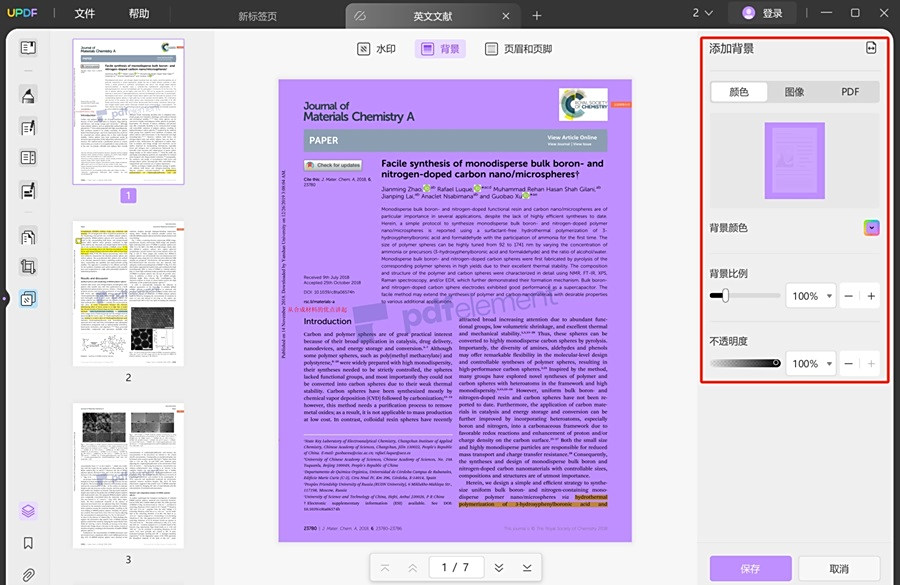Switch to the 页眉和页脚 tool
Image resolution: width=900 pixels, height=585 pixels.
[x=518, y=49]
